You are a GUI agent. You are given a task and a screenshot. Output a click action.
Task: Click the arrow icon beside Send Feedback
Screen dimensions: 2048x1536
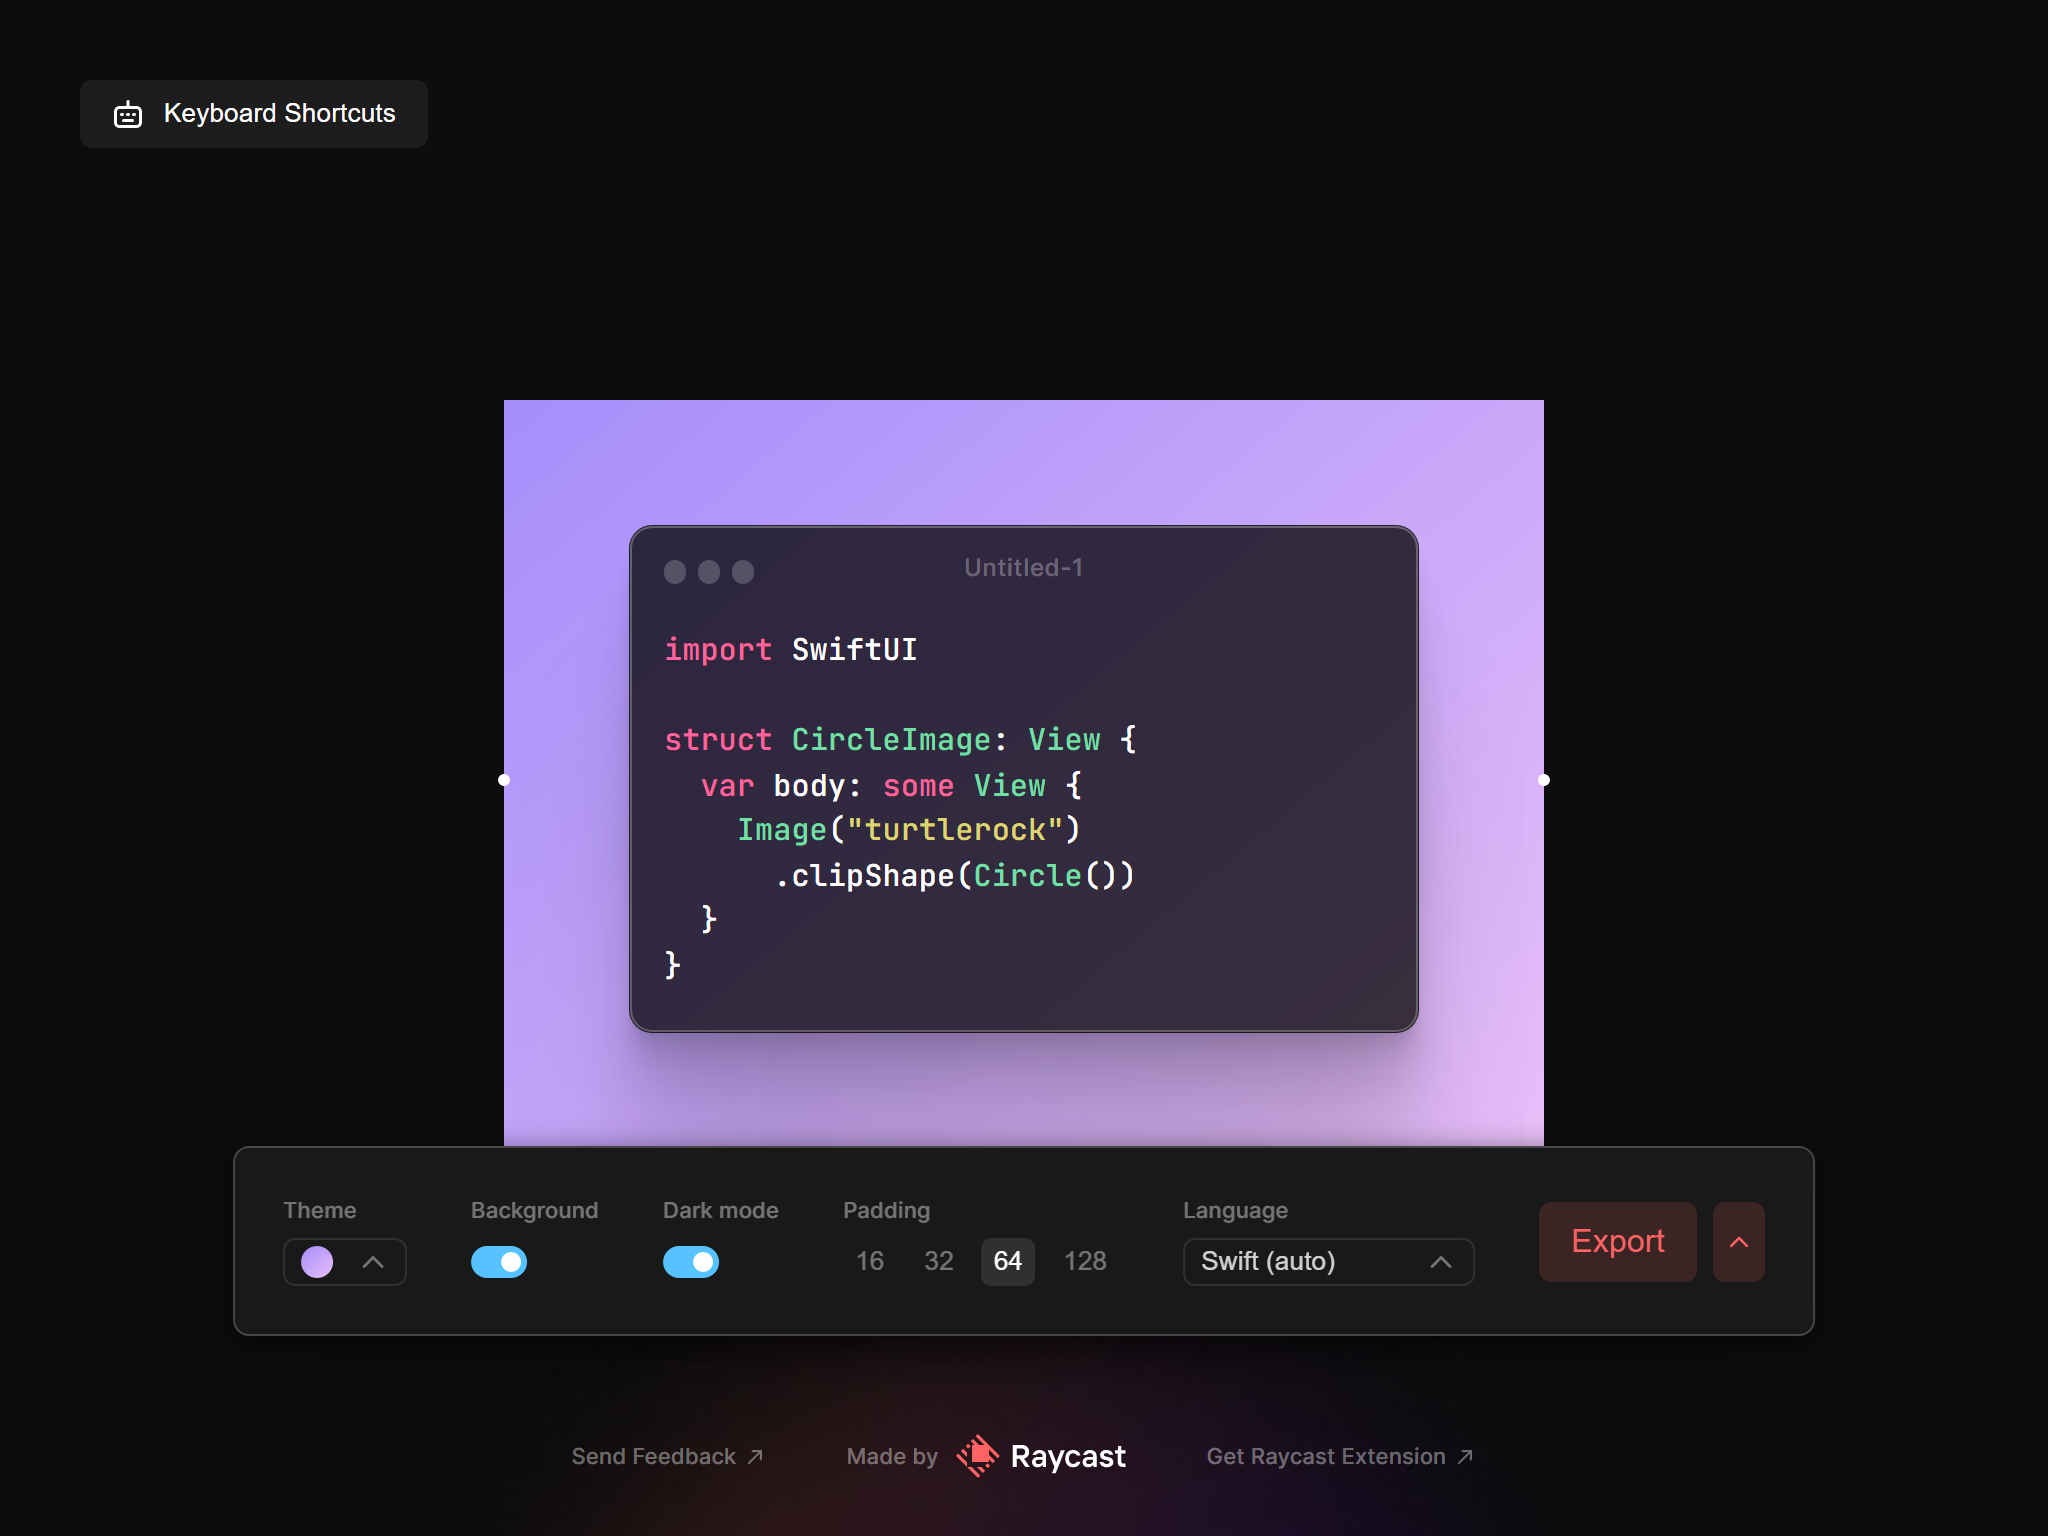[756, 1457]
